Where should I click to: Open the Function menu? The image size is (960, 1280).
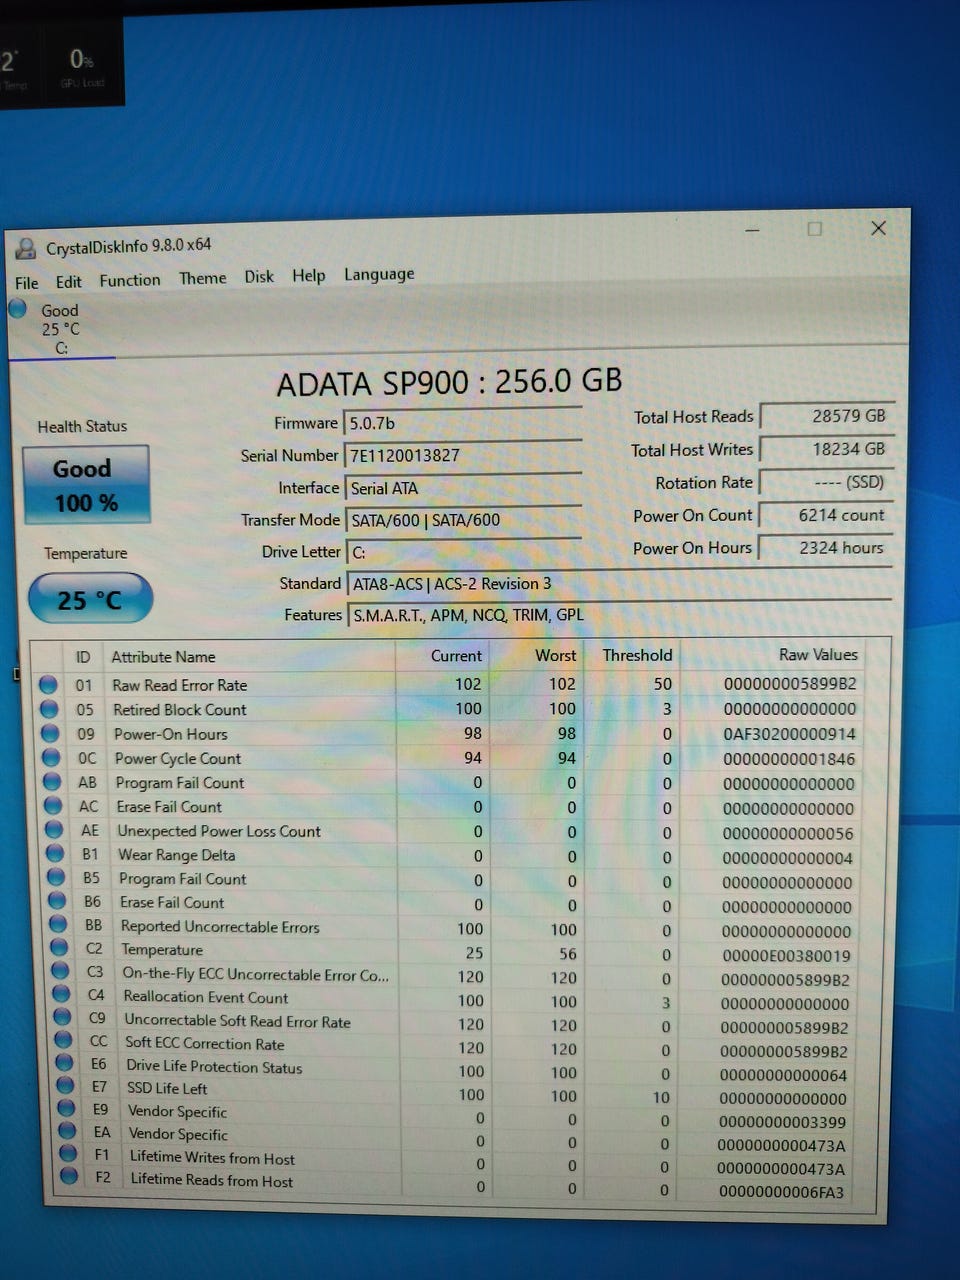pyautogui.click(x=130, y=280)
